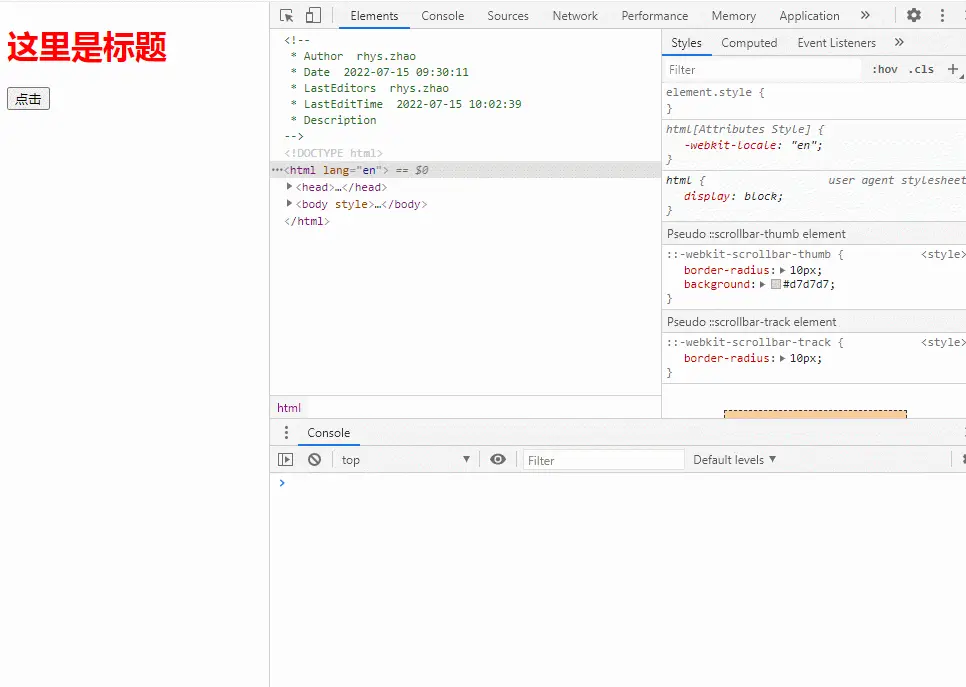Open the DevTools three-dot customize menu
Screen dimensions: 966x687
click(941, 16)
